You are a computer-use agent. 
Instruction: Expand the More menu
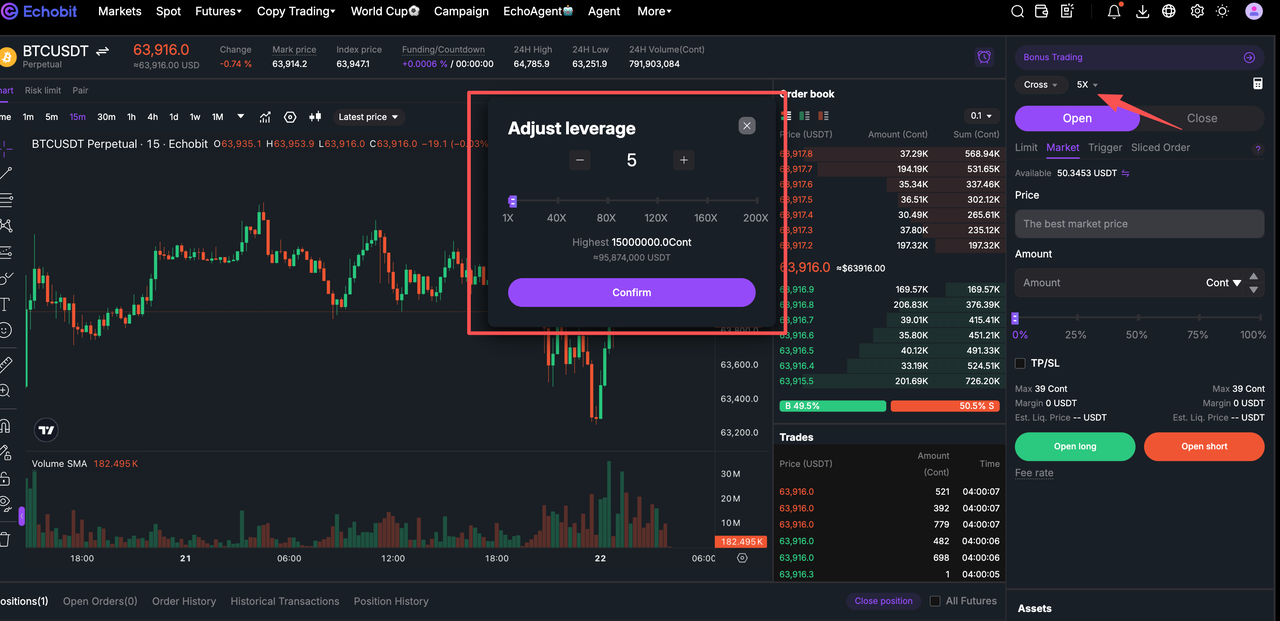(654, 12)
